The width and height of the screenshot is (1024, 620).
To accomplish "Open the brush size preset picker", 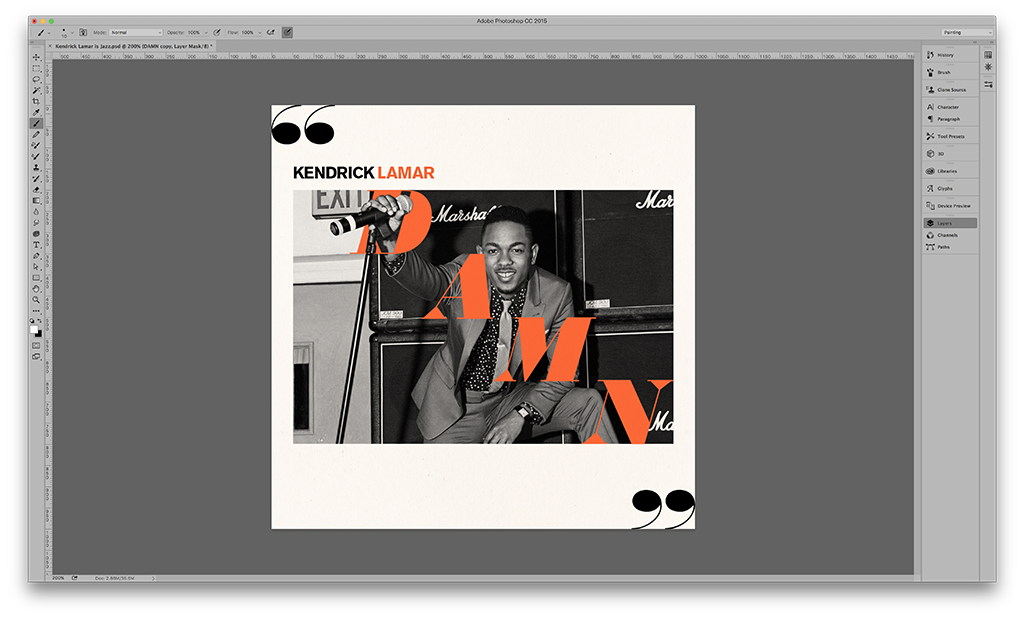I will pos(67,32).
